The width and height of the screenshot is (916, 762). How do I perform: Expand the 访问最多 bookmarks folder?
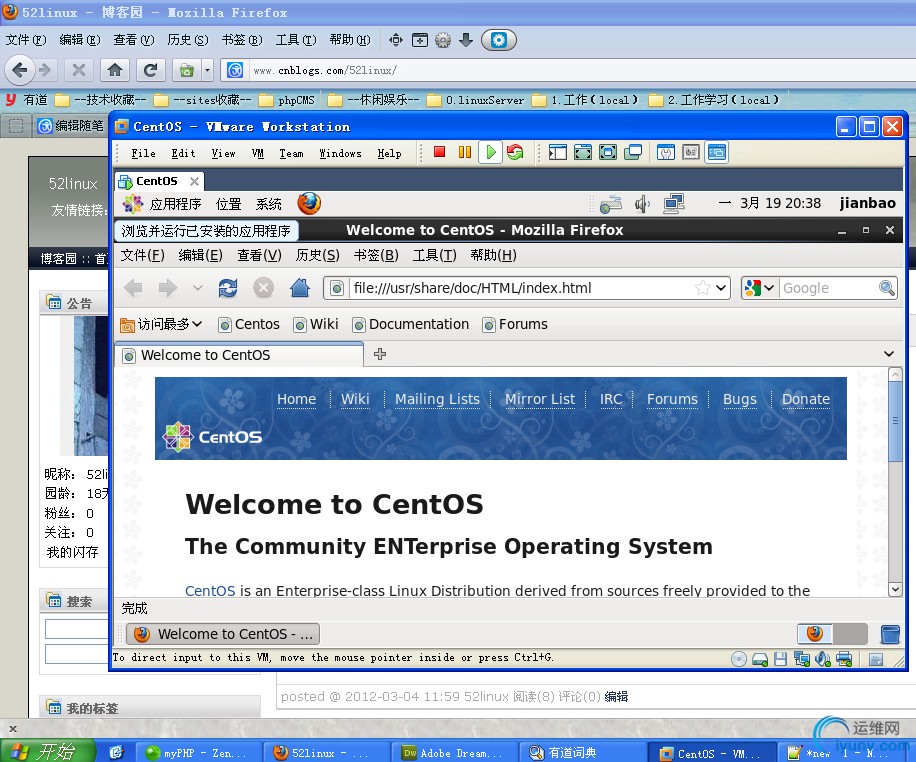[161, 324]
